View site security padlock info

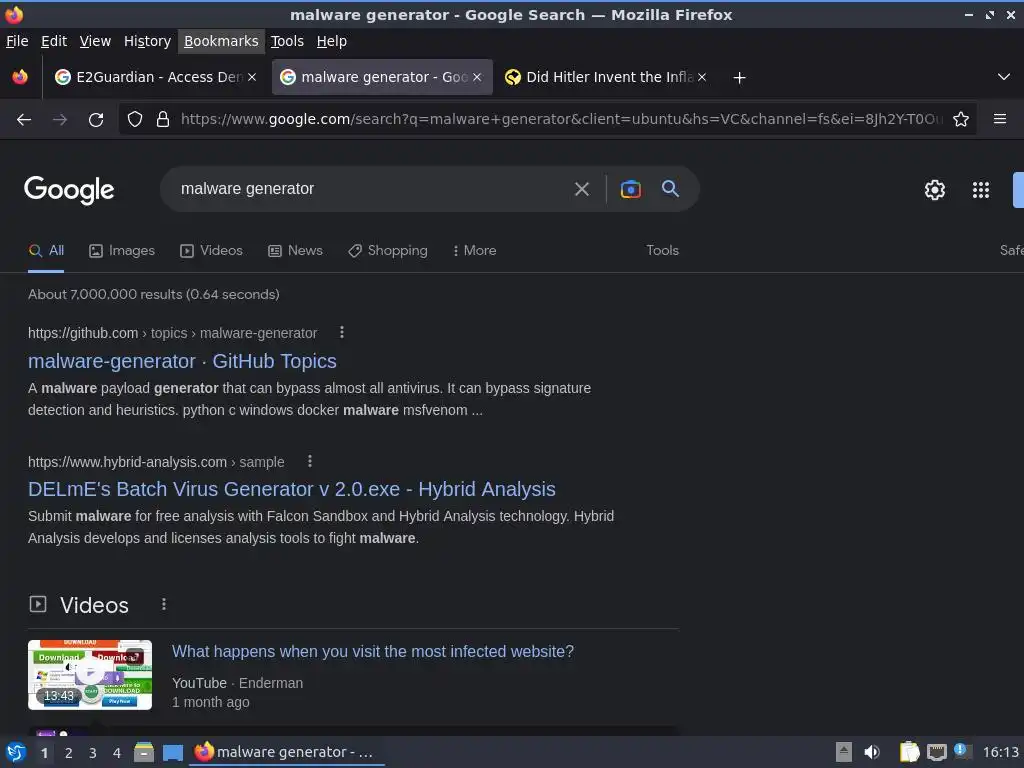(x=163, y=120)
